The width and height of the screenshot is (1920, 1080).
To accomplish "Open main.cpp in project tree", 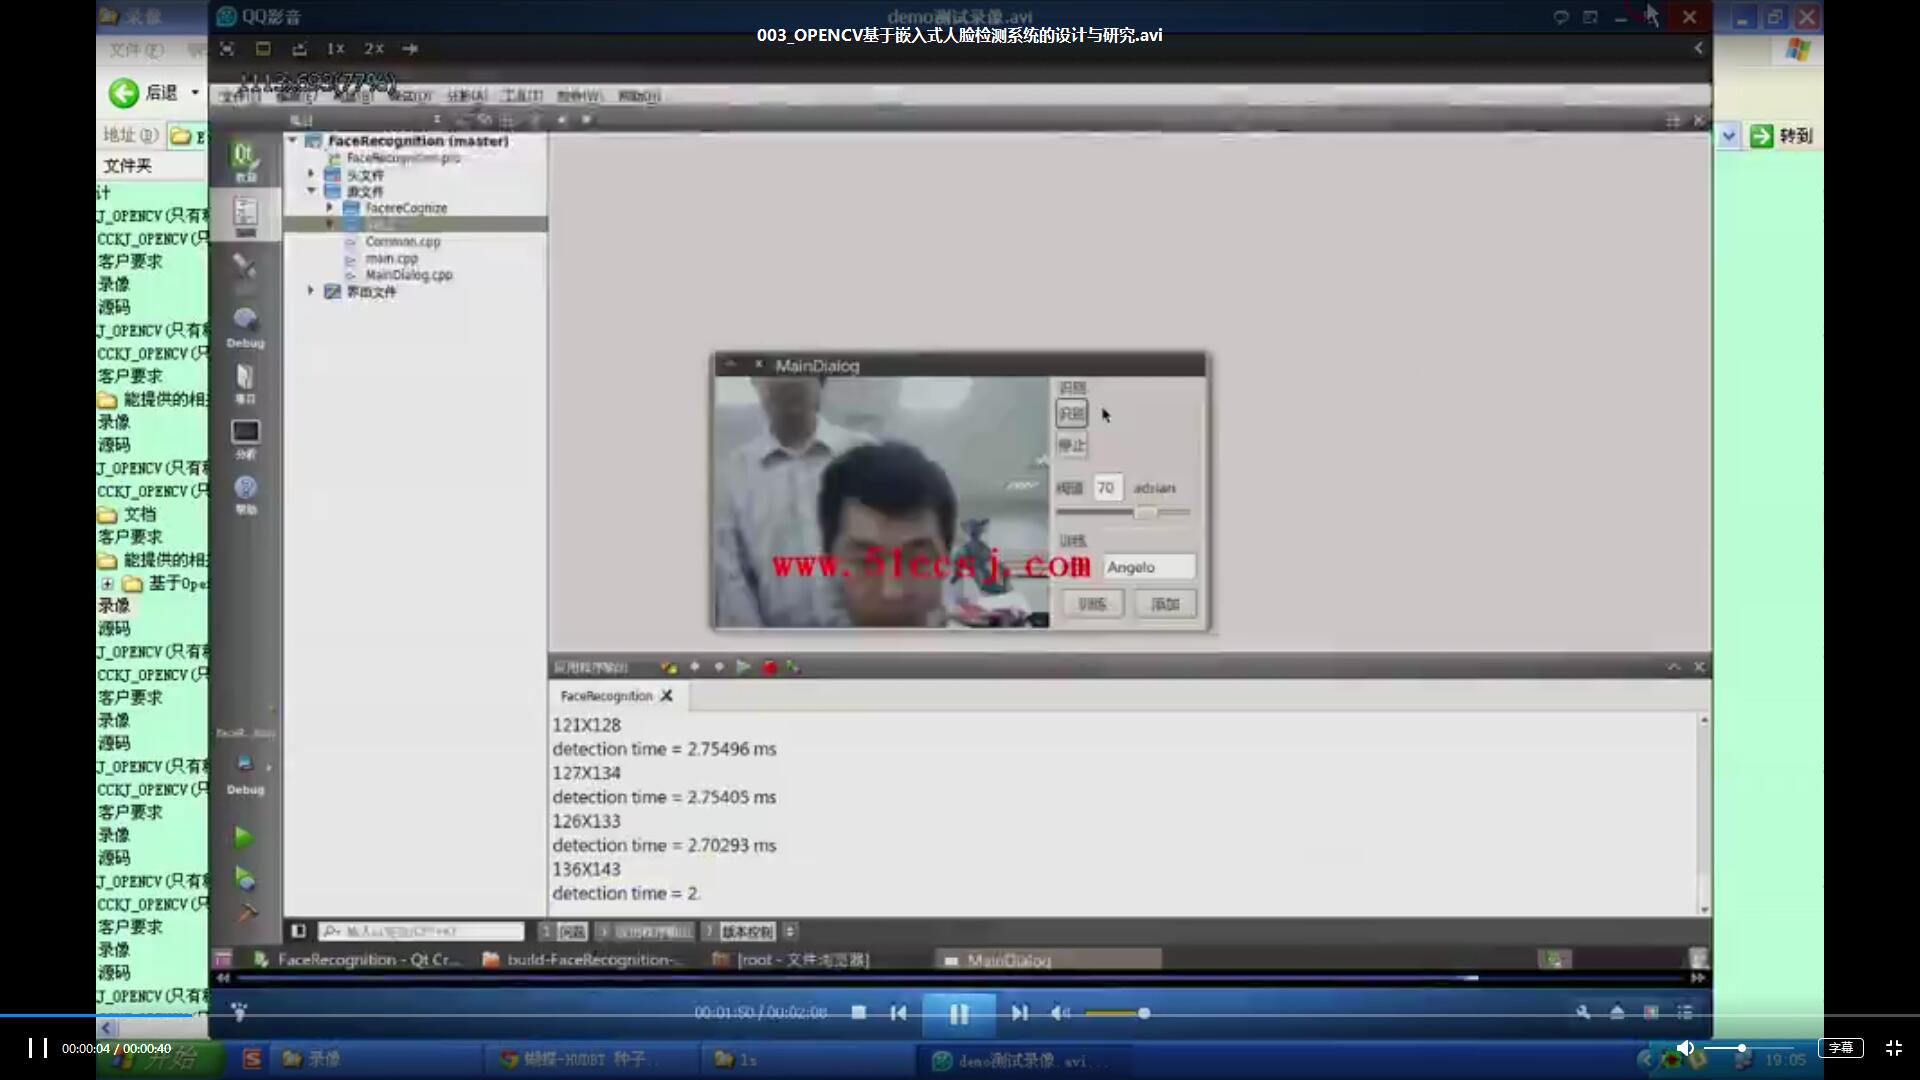I will coord(391,258).
